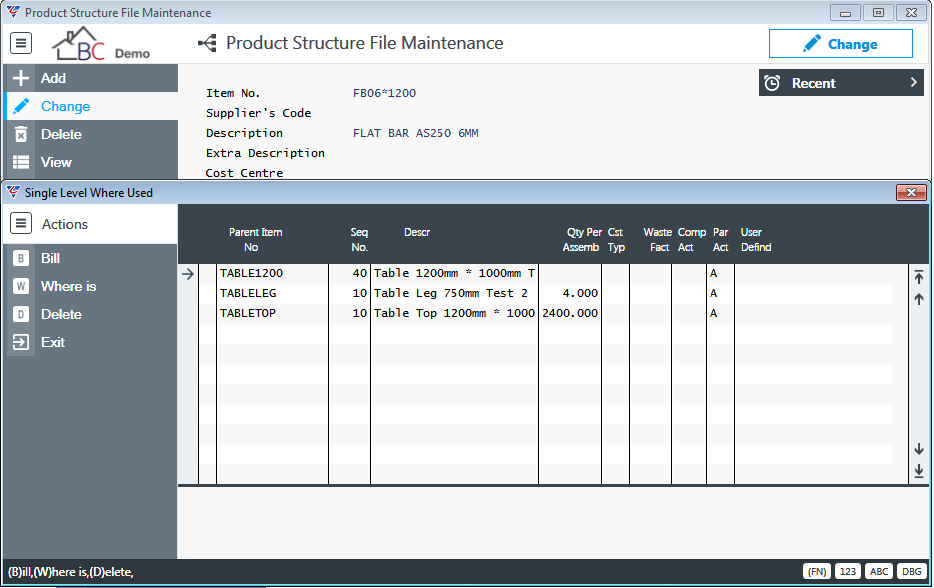Click the ABC Demo house logo
This screenshot has height=588, width=934.
(100, 44)
